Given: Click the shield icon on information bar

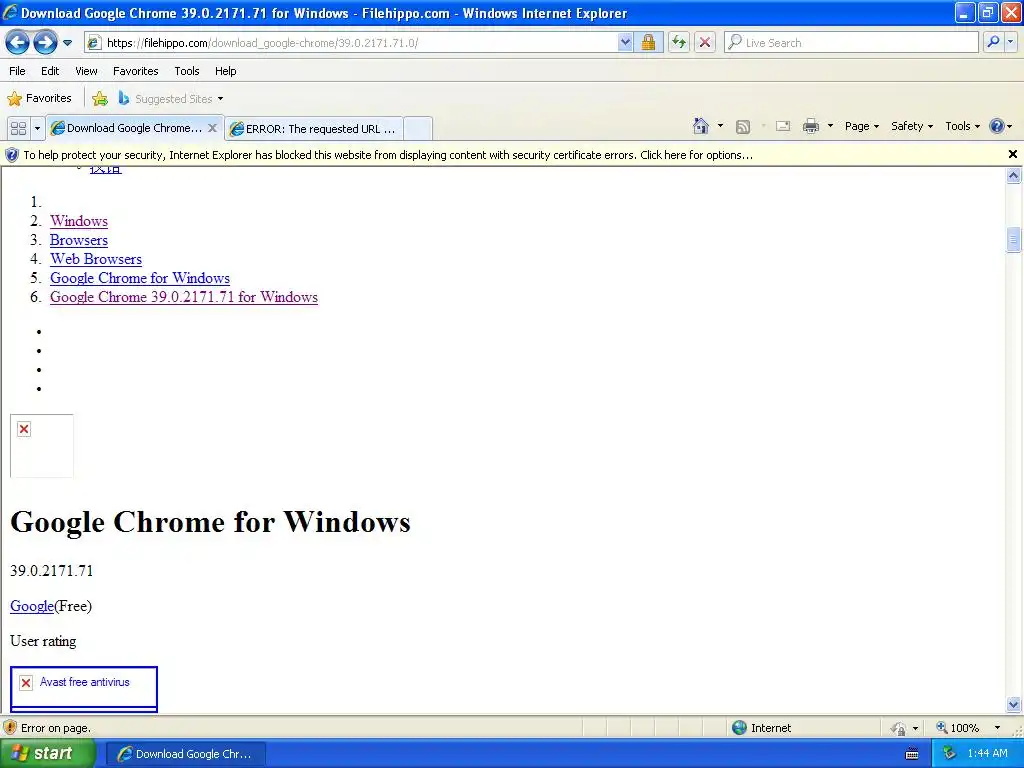Looking at the screenshot, I should 12,155.
